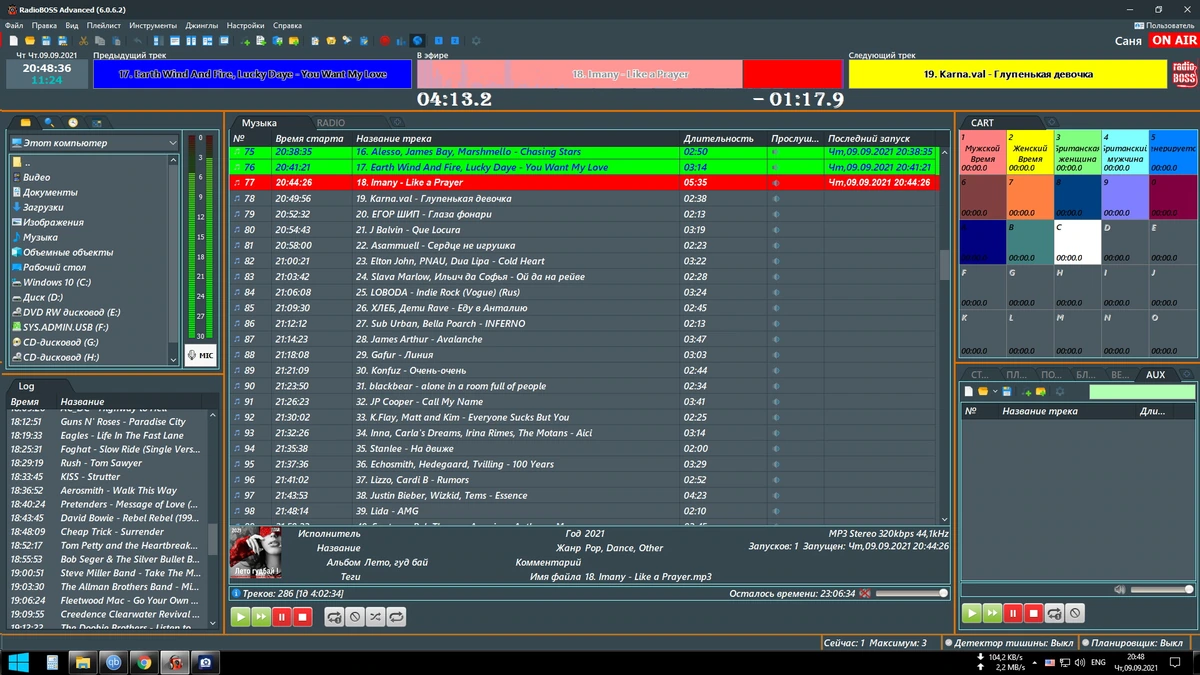Toggle the ON AIR indicator
The width and height of the screenshot is (1200, 675).
pyautogui.click(x=1173, y=41)
